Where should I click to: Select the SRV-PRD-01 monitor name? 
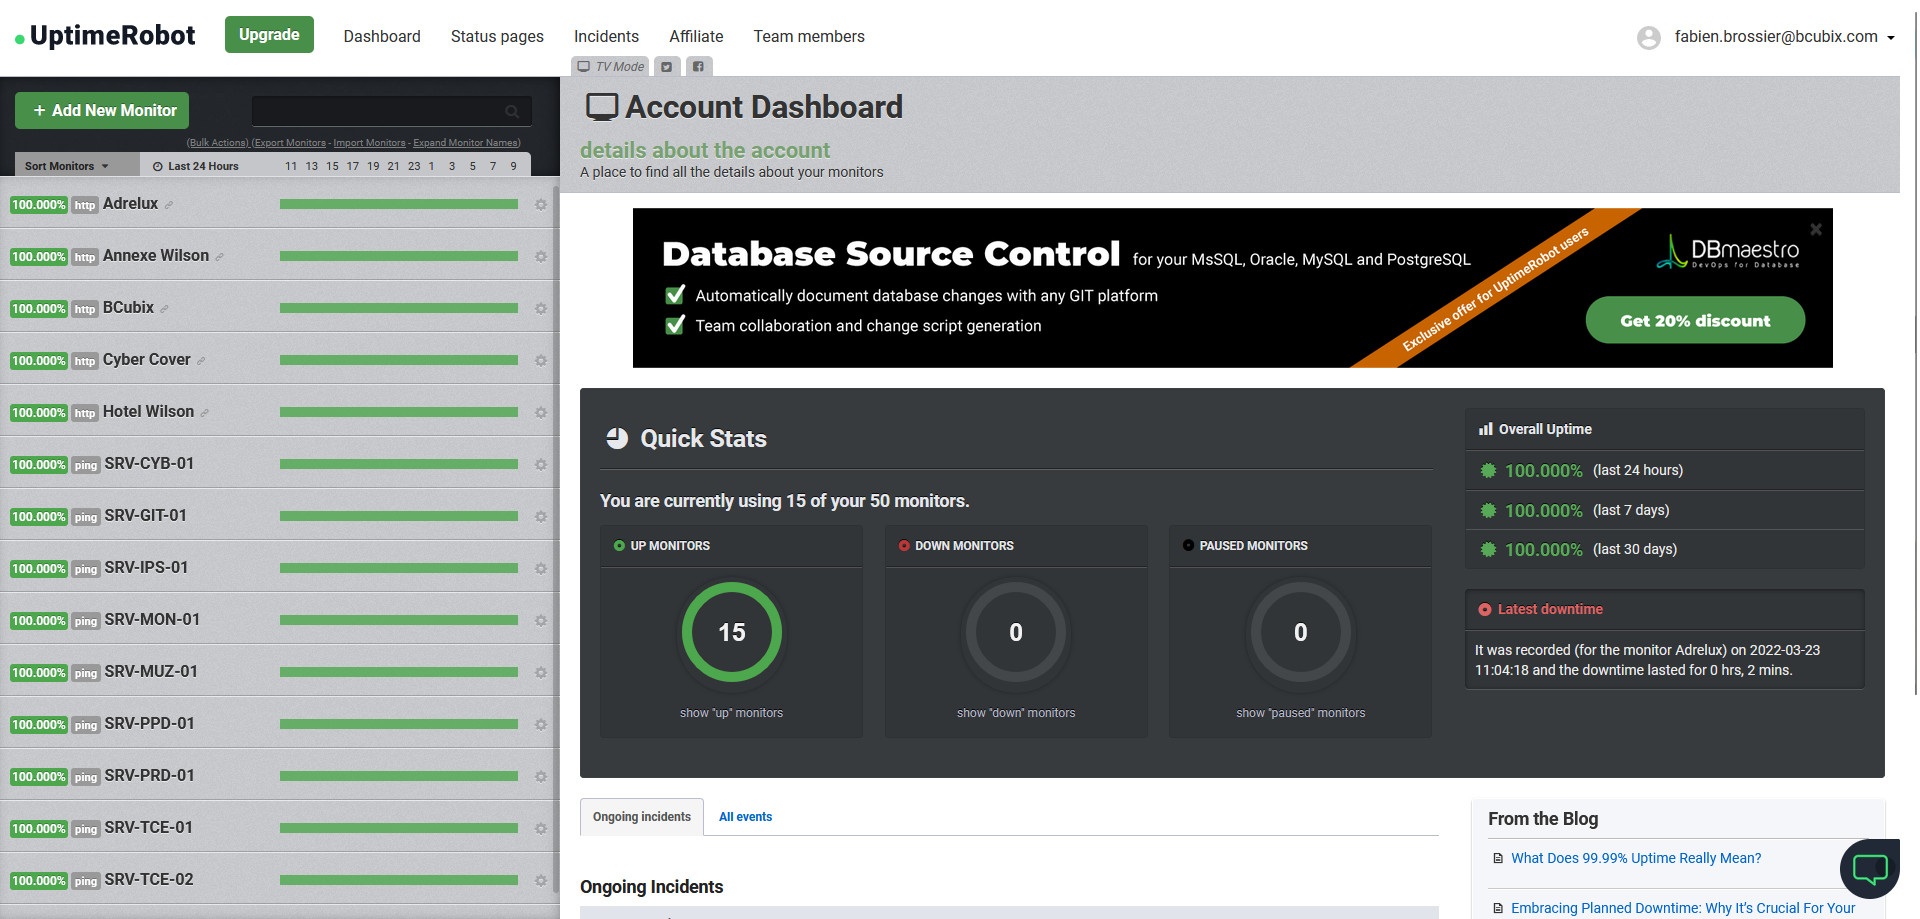pyautogui.click(x=150, y=776)
